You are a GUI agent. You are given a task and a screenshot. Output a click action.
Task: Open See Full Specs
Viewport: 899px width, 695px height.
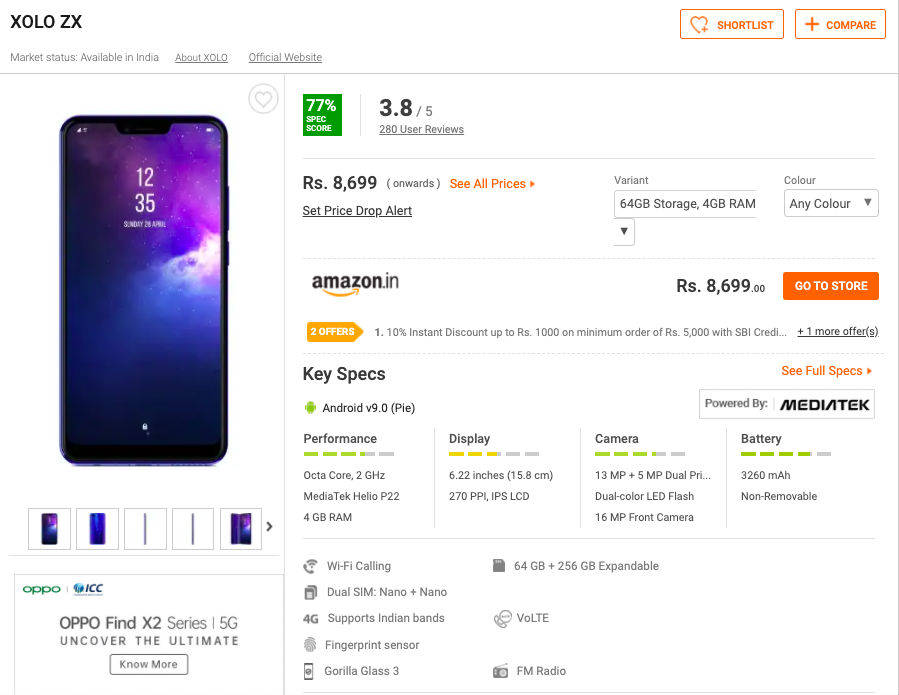pyautogui.click(x=826, y=371)
